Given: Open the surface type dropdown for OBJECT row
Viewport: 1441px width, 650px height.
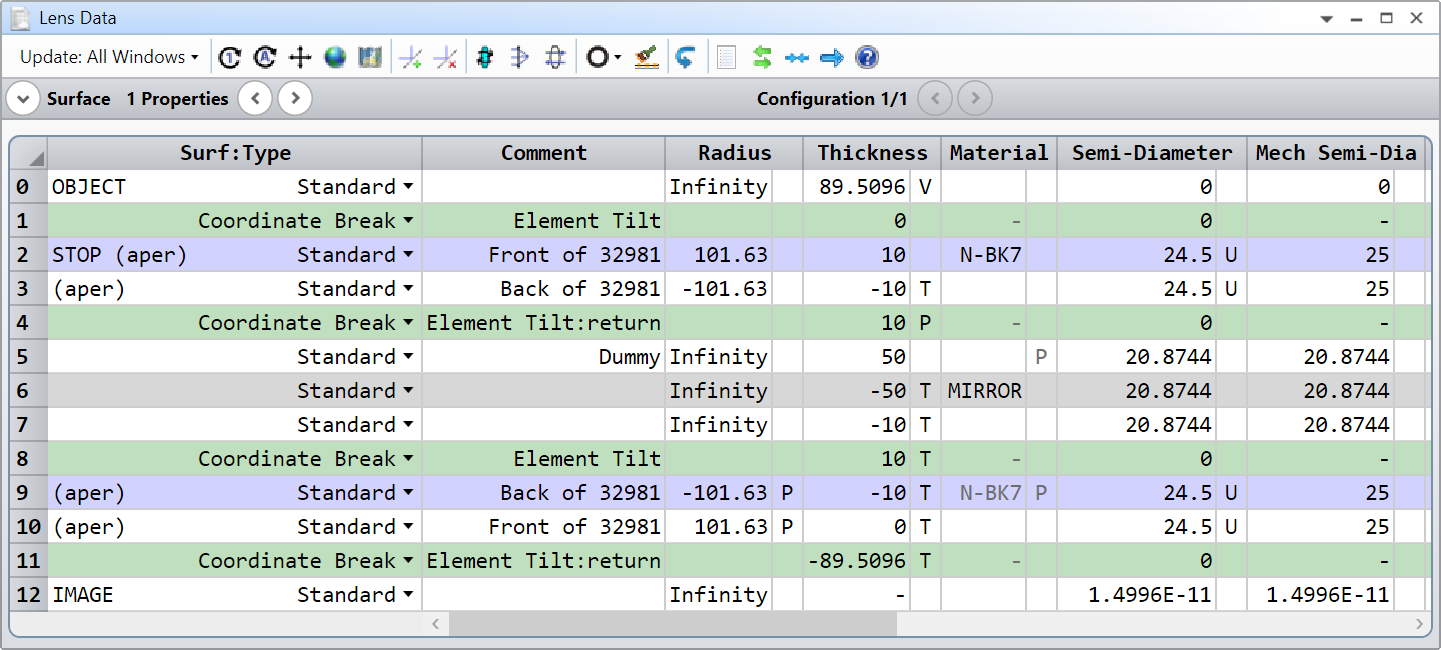Looking at the screenshot, I should click(x=408, y=187).
